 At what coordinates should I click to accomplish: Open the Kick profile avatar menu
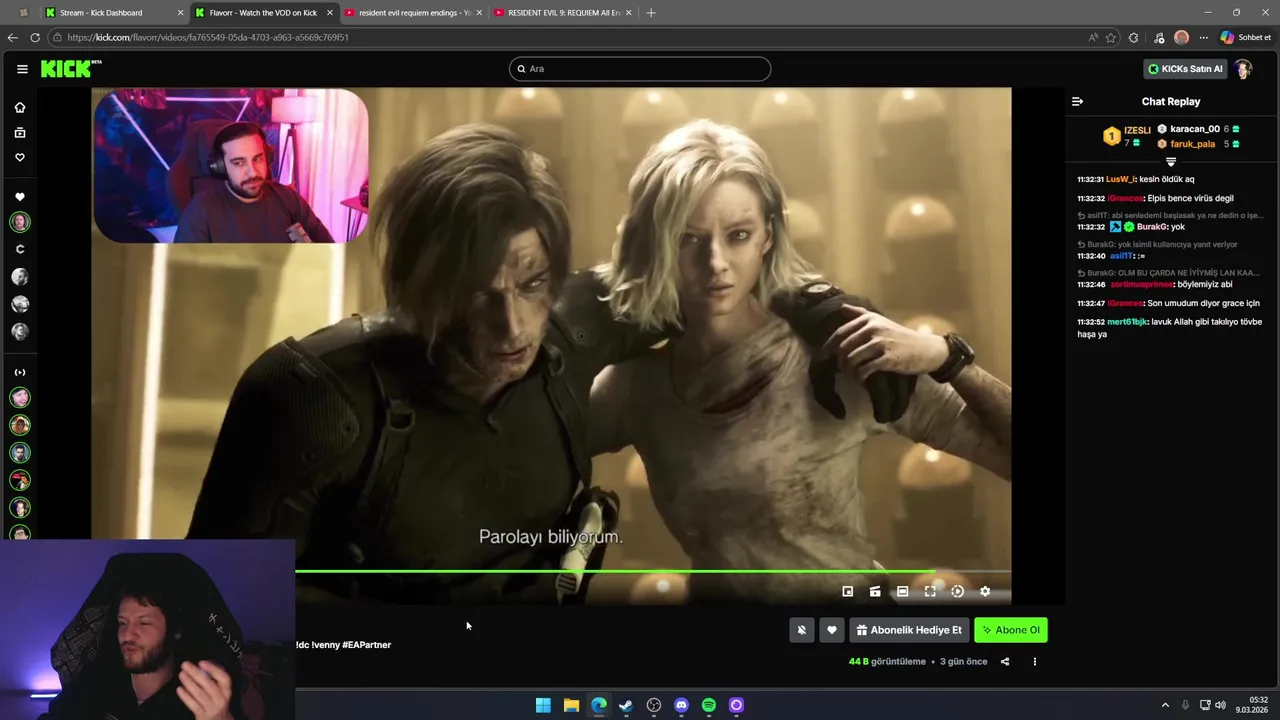tap(1243, 69)
